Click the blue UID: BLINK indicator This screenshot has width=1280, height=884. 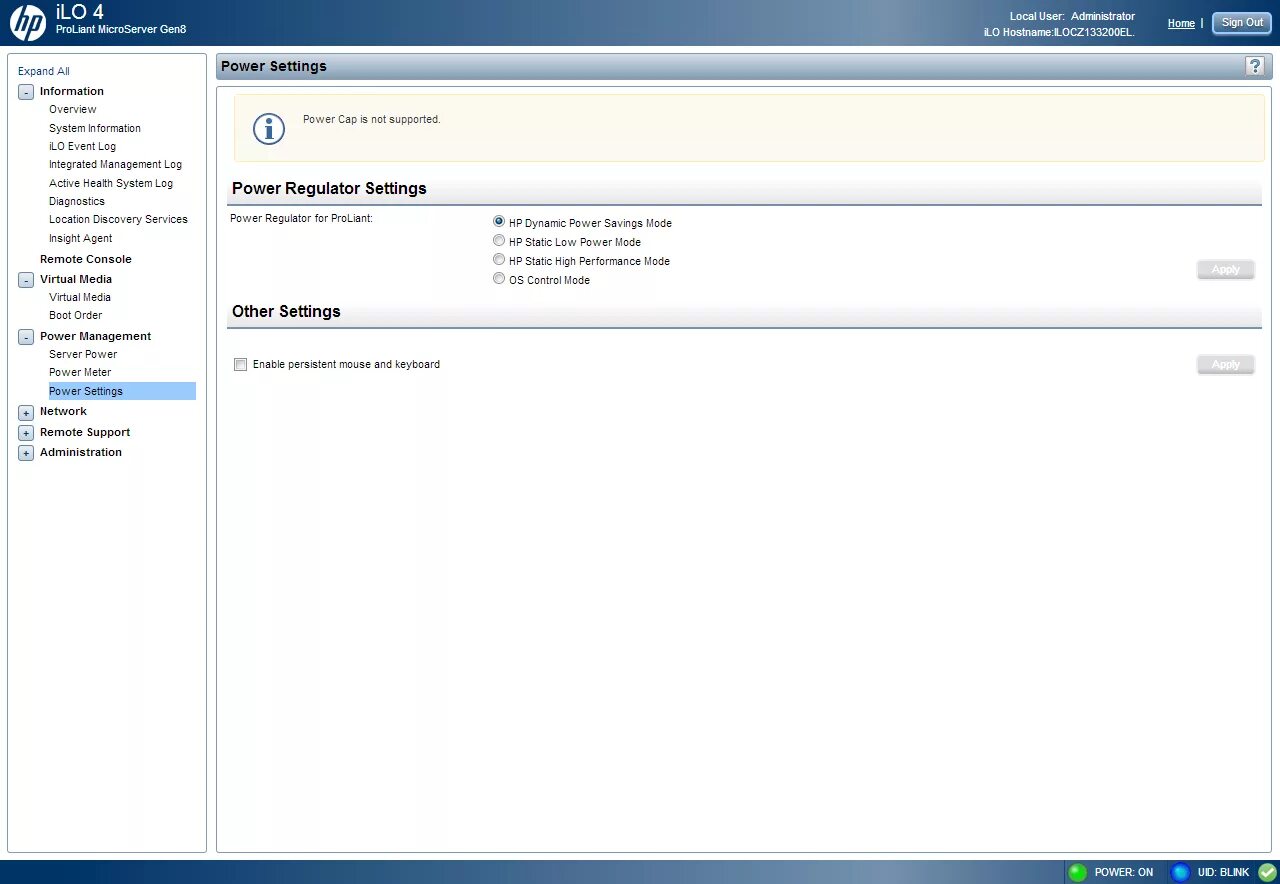1181,872
